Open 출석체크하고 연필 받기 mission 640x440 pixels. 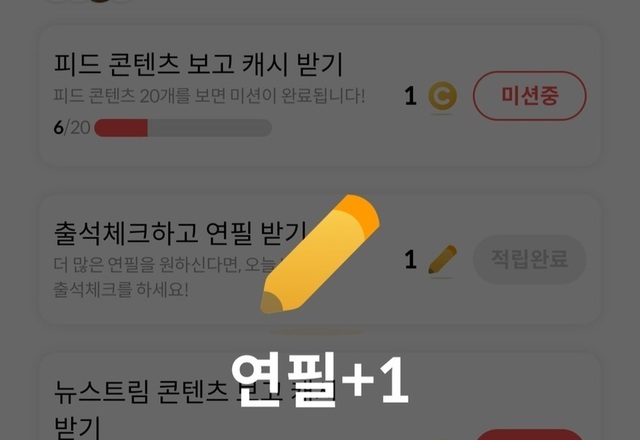click(x=180, y=233)
